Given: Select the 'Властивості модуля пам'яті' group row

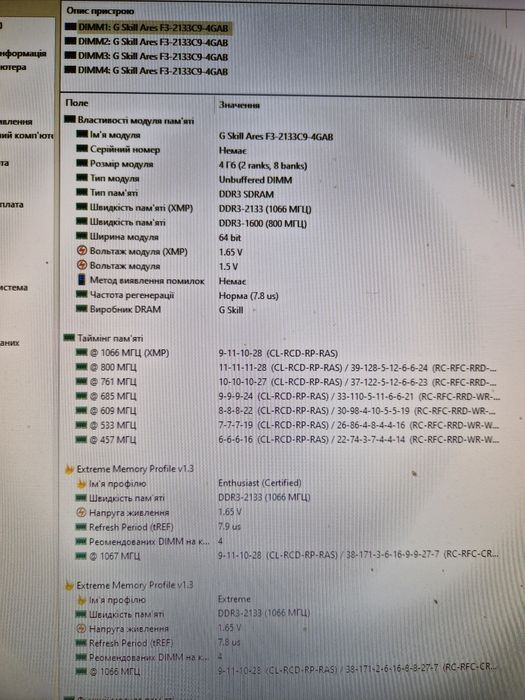Looking at the screenshot, I should point(129,120).
